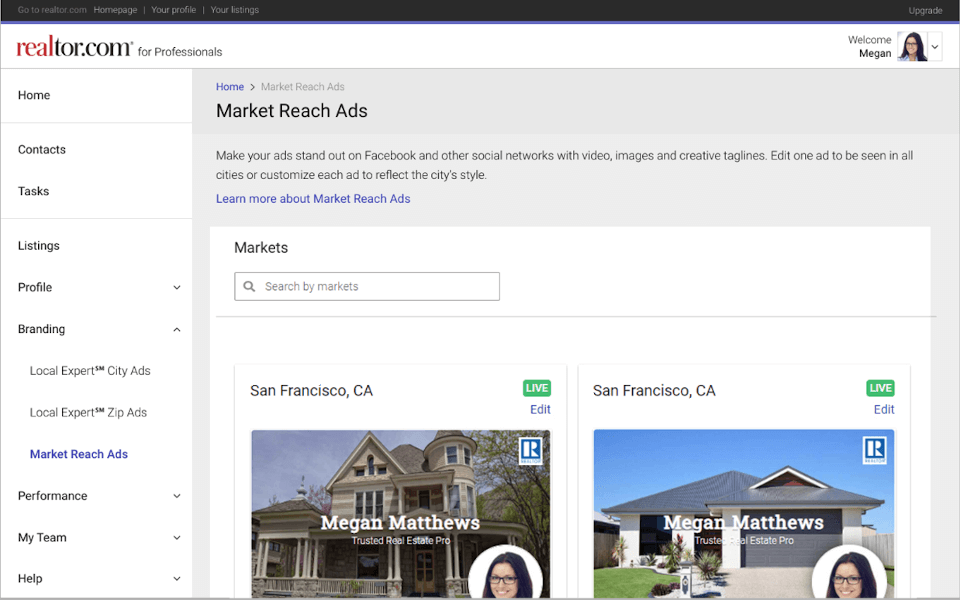Click the LIVE badge on the second San Francisco card
Image resolution: width=960 pixels, height=600 pixels.
coord(880,388)
